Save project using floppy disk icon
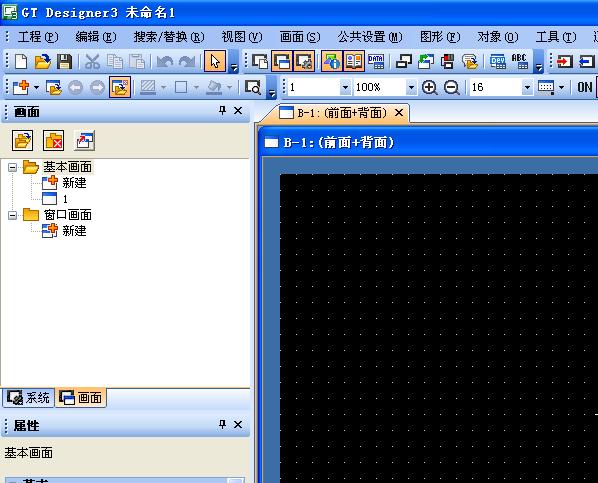598x483 pixels. [64, 61]
